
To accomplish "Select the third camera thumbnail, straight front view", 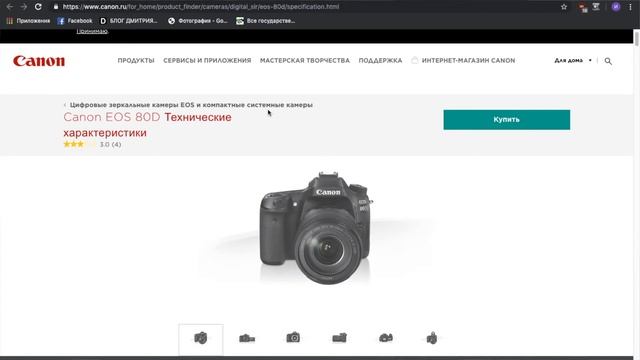I will pos(293,338).
